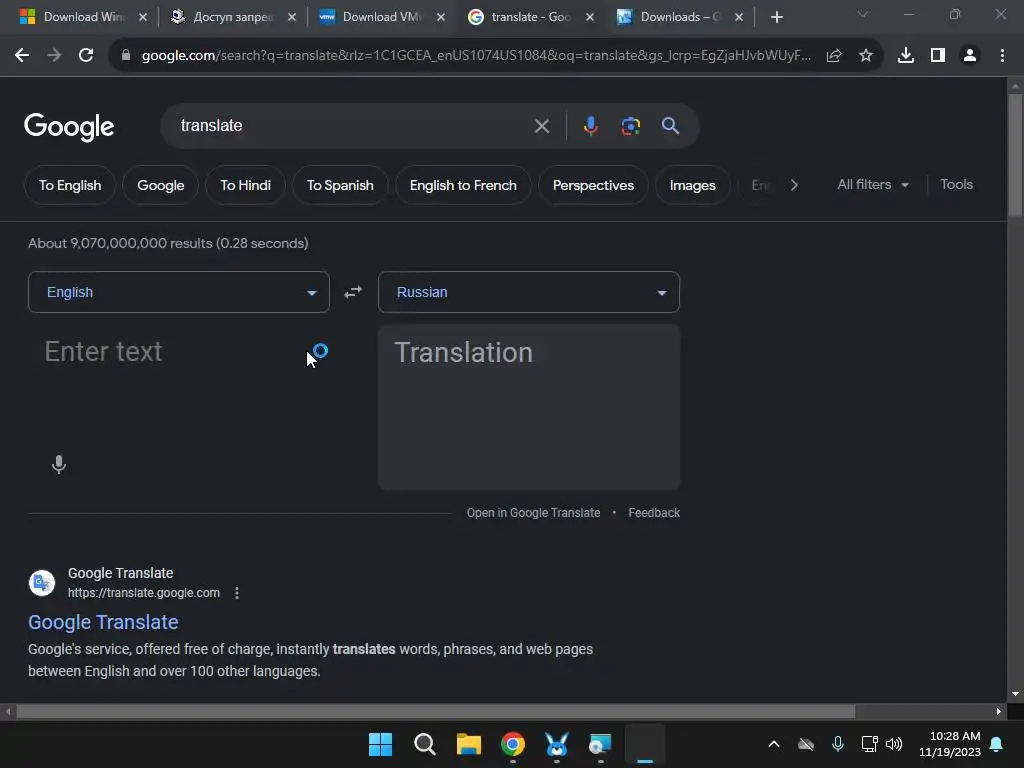Open taskbar Search

point(424,744)
